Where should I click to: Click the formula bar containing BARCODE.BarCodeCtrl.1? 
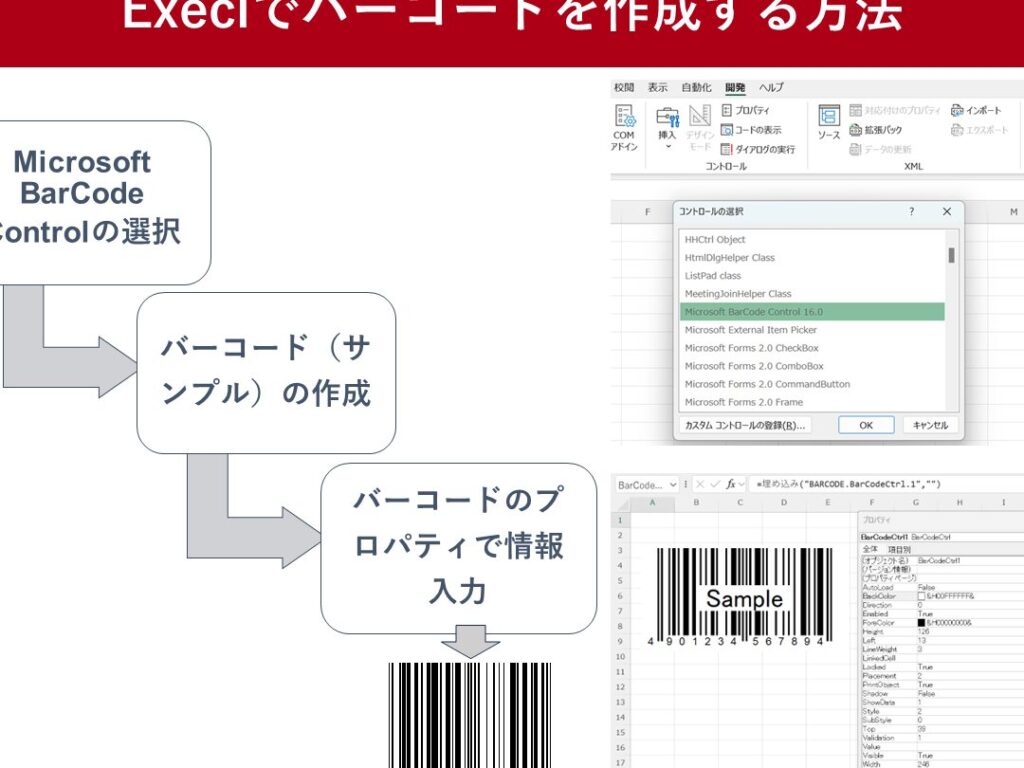tap(885, 484)
